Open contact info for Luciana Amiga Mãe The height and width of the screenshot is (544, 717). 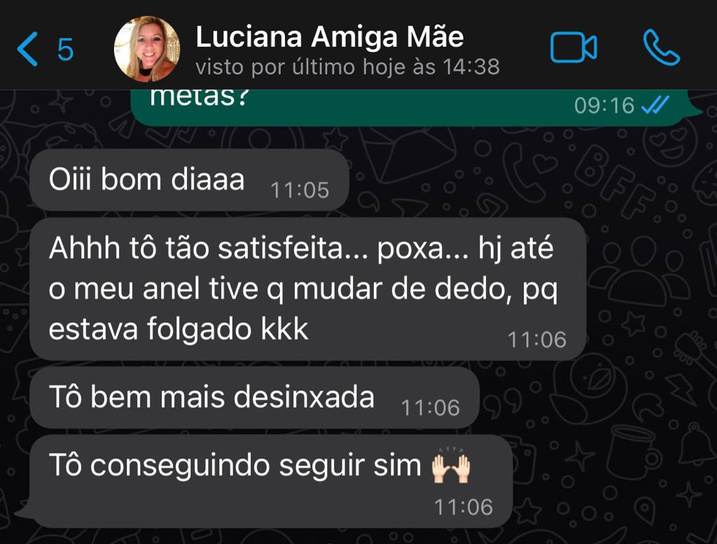(329, 37)
